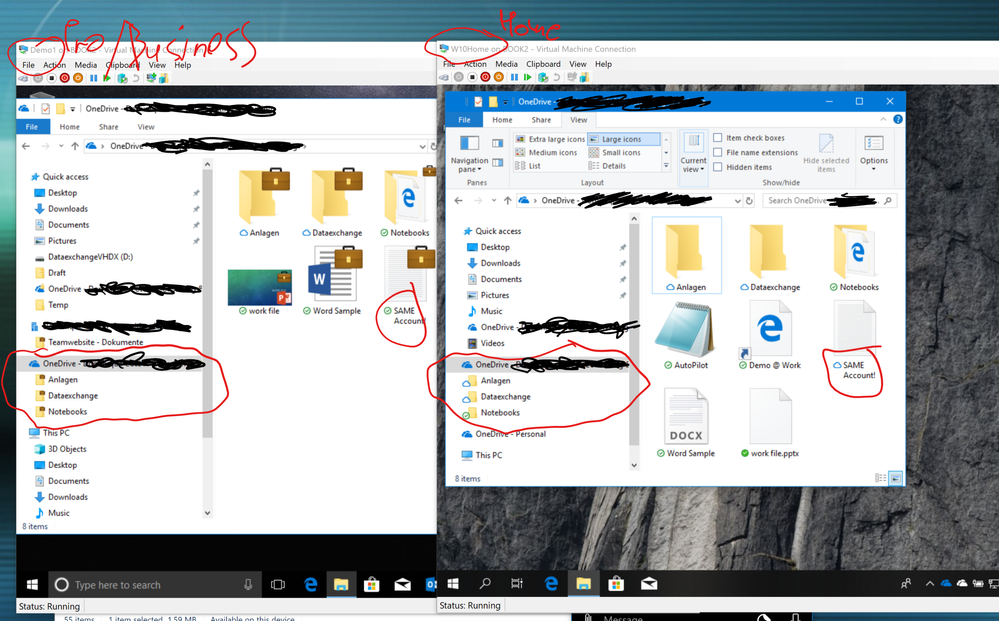This screenshot has width=999, height=621.
Task: Select Medium icons layout
Action: 546,152
